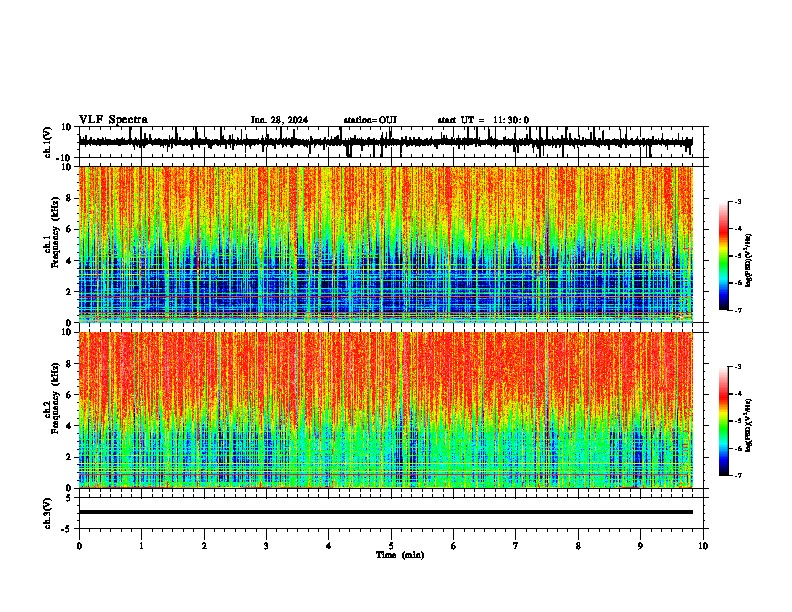
Task: Click the 'start UT = 11:30: 0' text
Action: tap(483, 120)
